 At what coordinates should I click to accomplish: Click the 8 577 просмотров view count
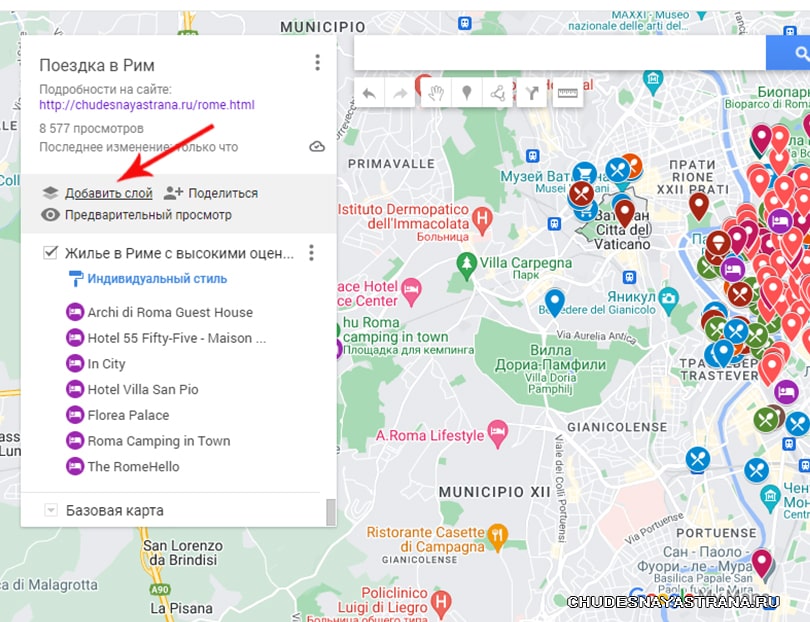coord(91,129)
